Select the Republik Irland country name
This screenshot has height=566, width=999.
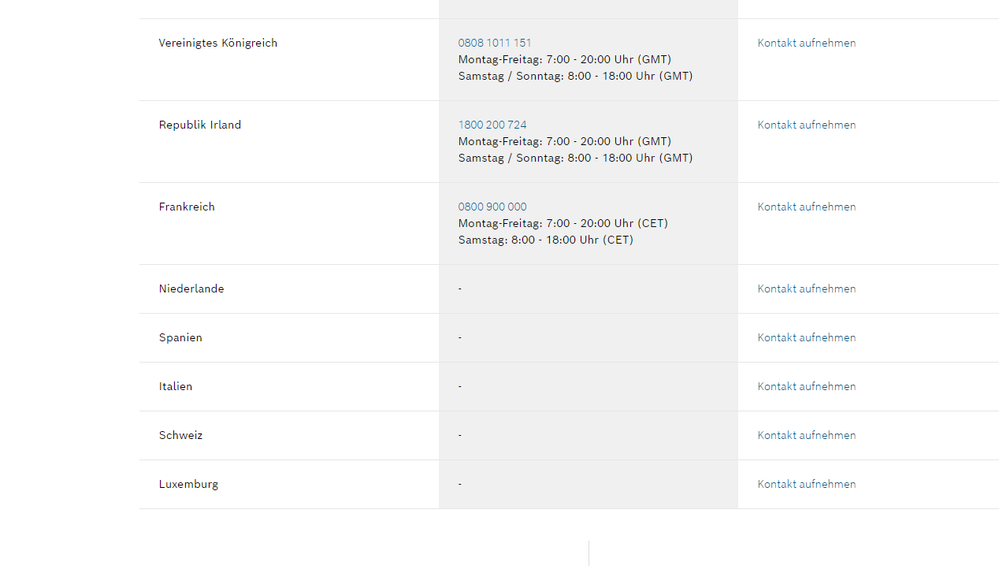(200, 125)
